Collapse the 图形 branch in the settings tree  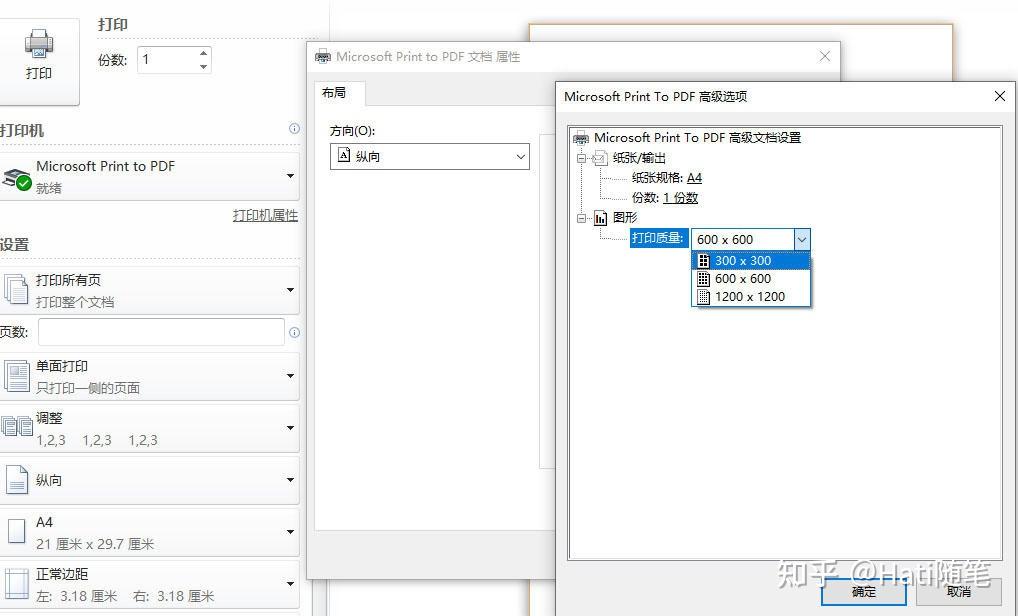coord(581,217)
